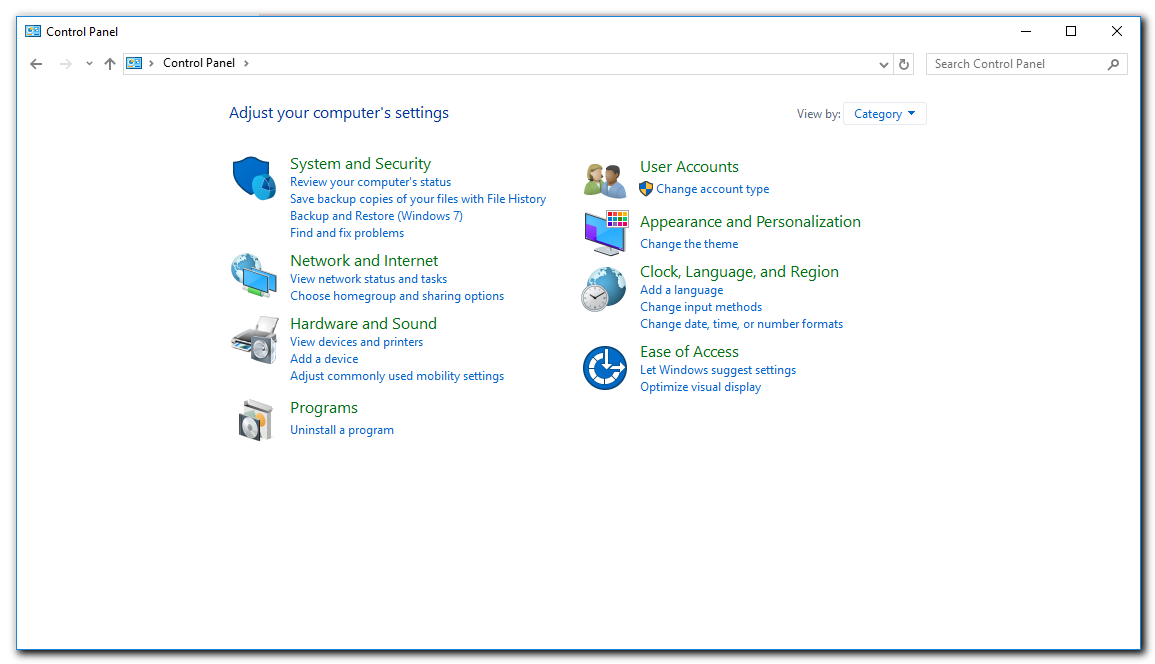Viewport: 1155px width, 664px height.
Task: Open Appearance and Personalization monitor icon
Action: click(605, 232)
